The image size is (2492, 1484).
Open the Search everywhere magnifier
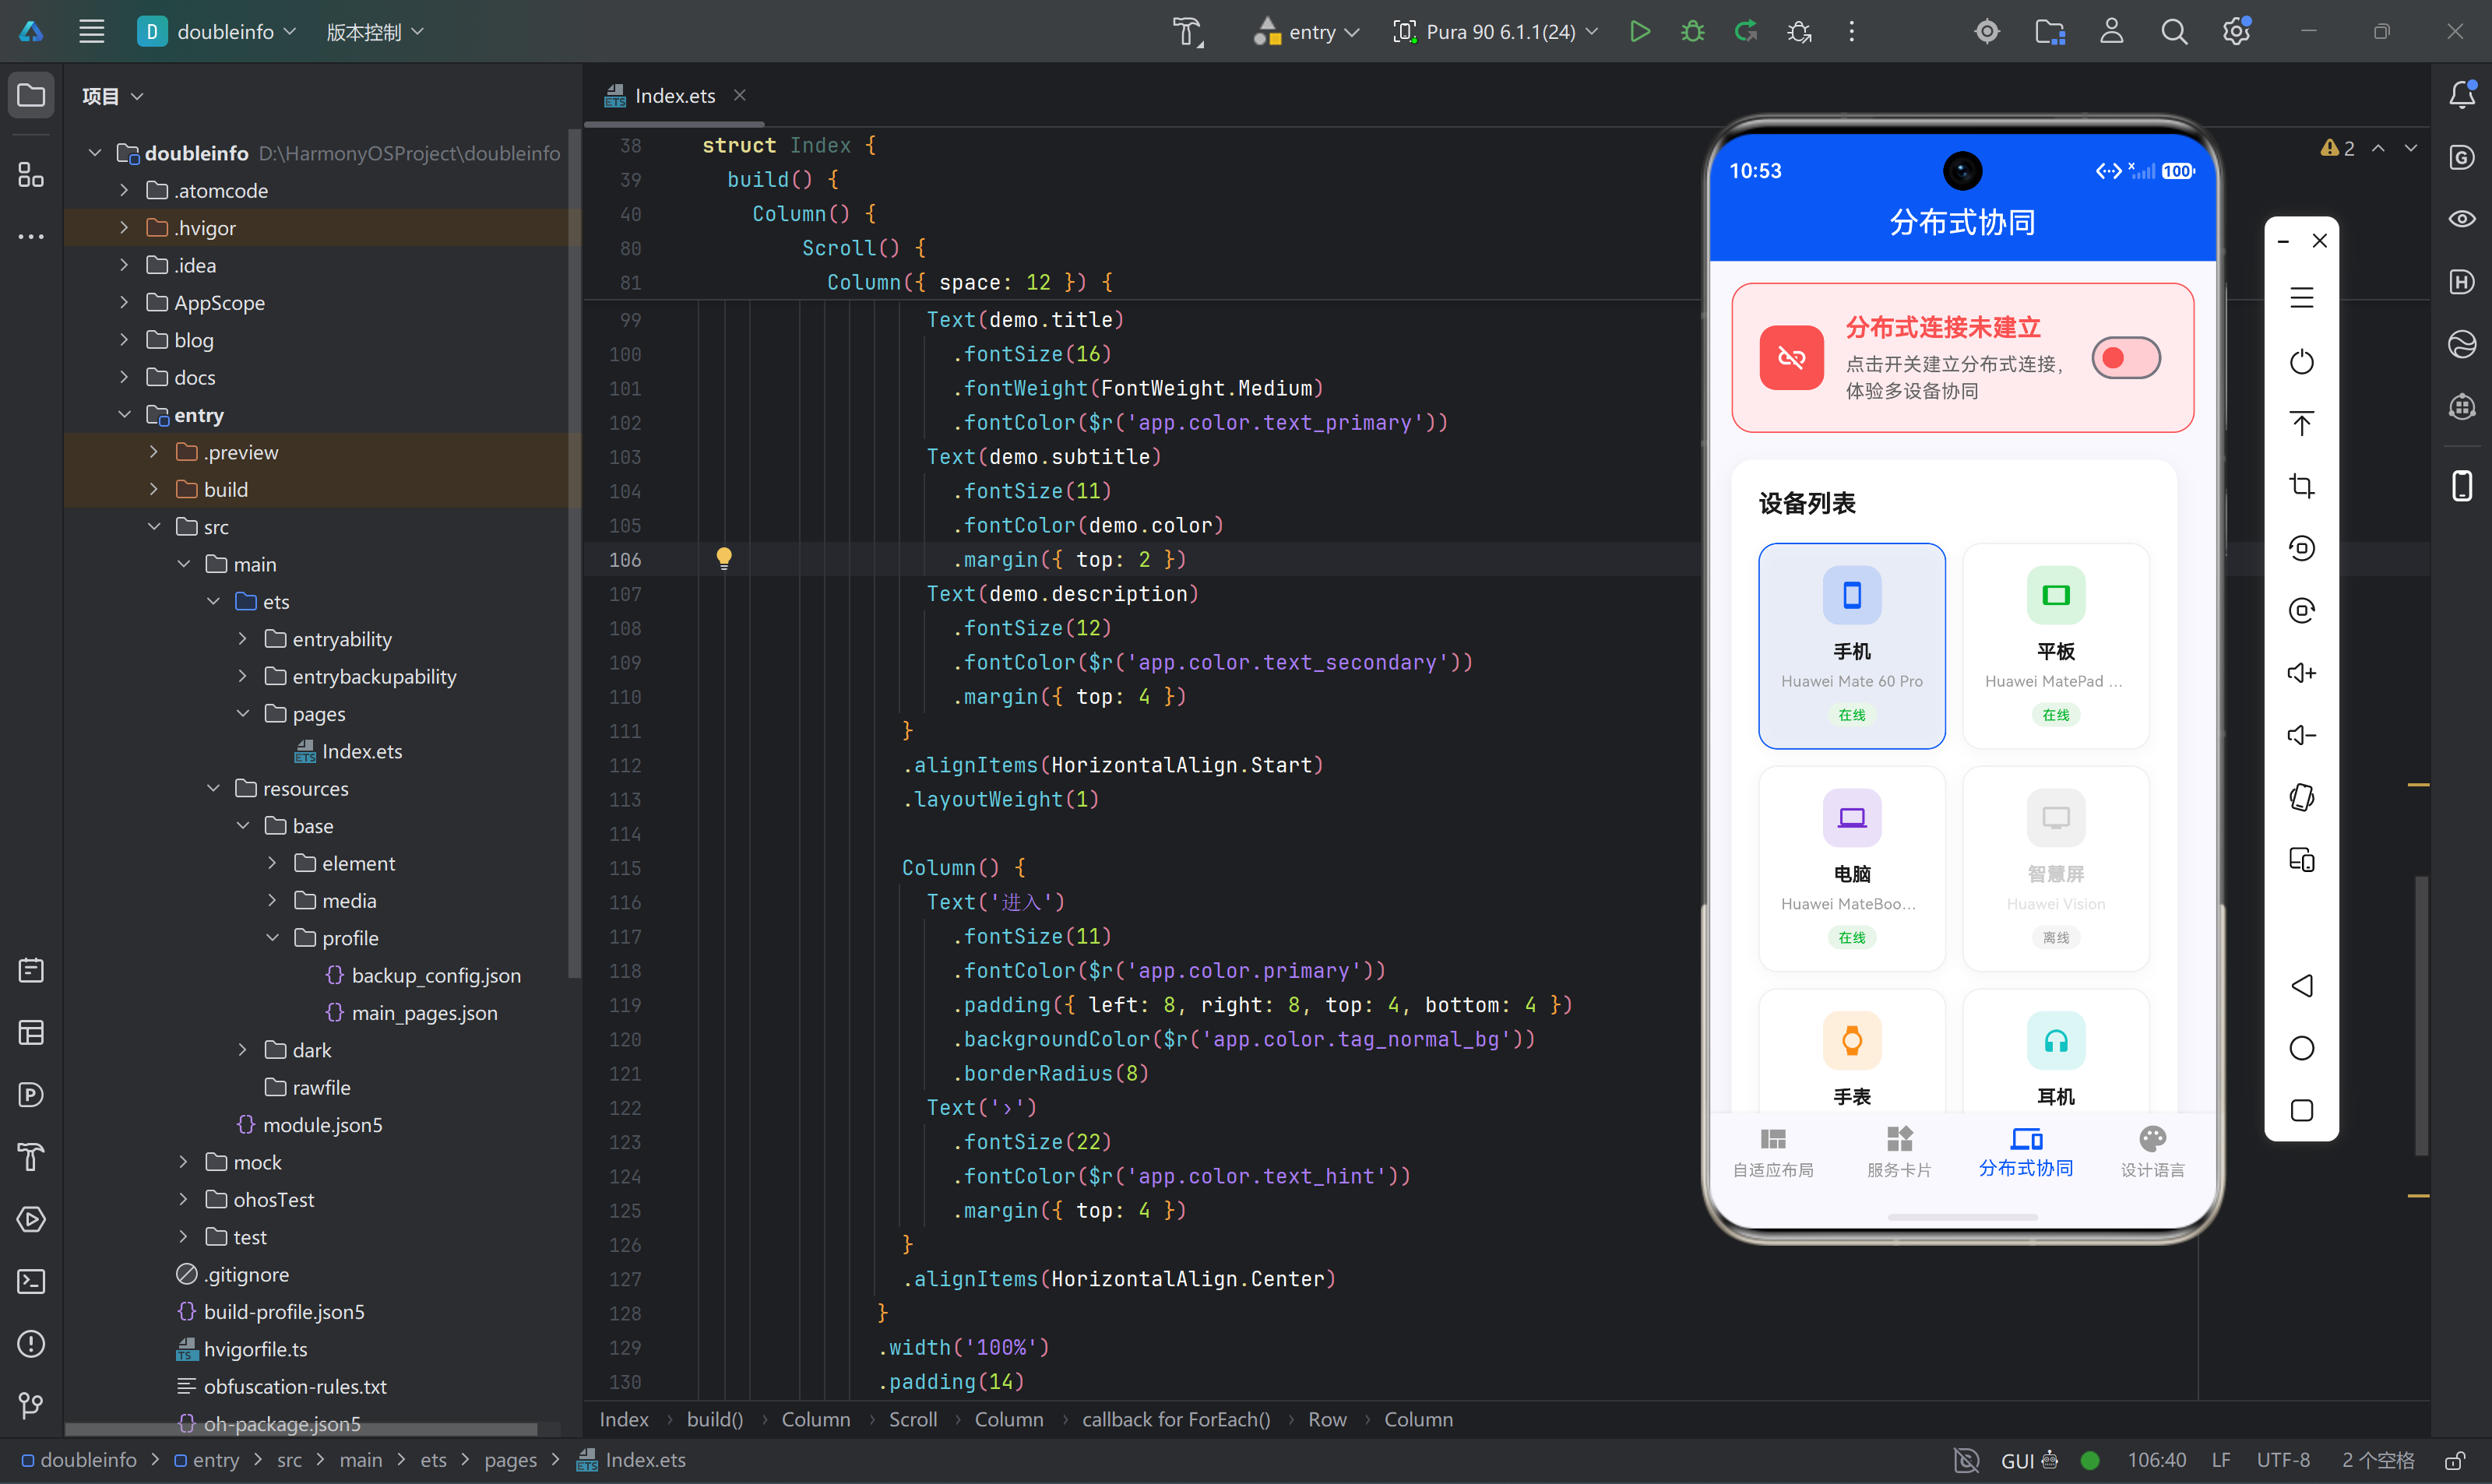pos(2174,32)
